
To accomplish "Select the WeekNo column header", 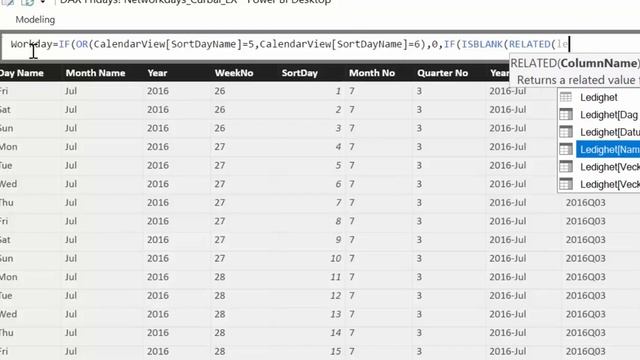I will click(234, 73).
